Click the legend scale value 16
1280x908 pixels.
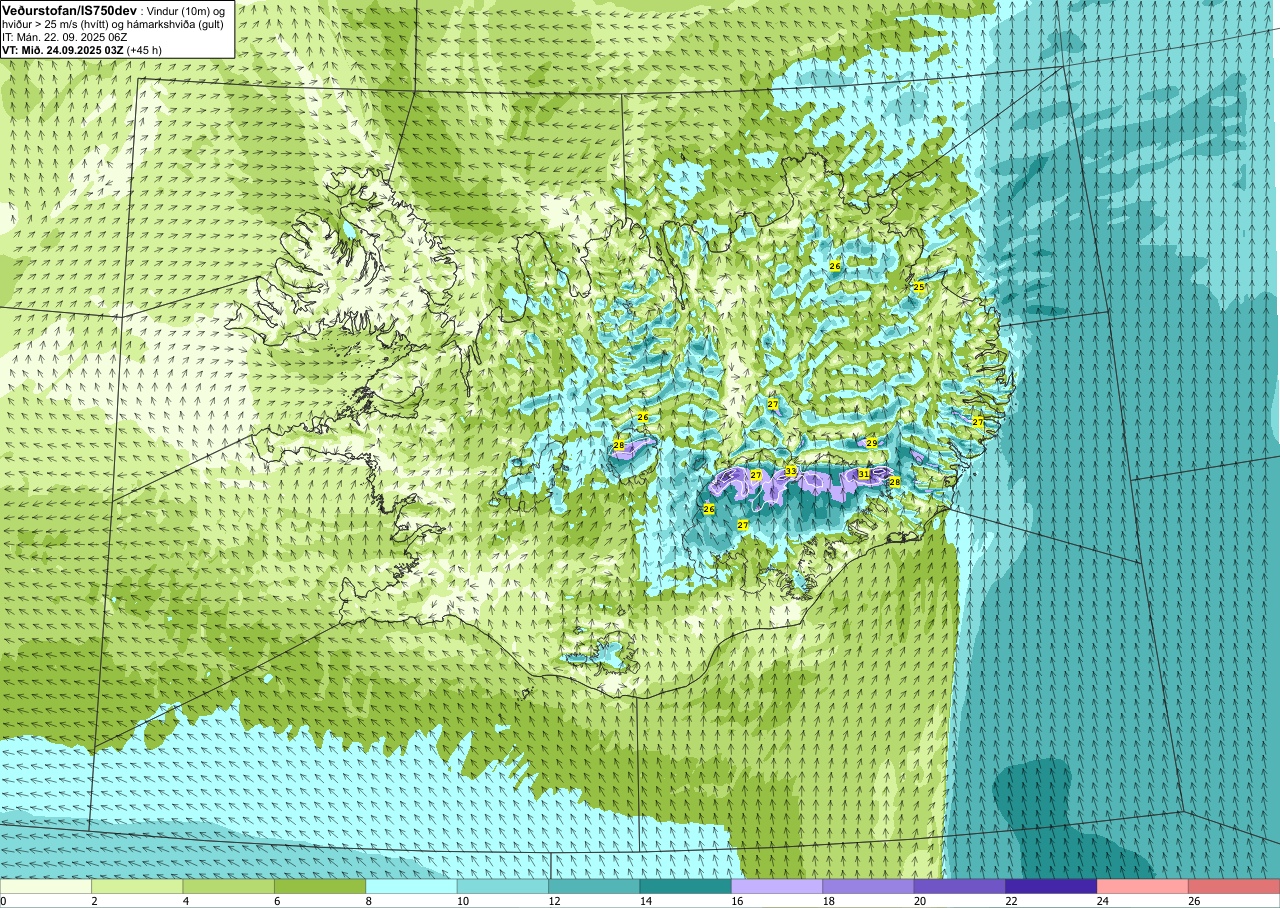pyautogui.click(x=736, y=901)
